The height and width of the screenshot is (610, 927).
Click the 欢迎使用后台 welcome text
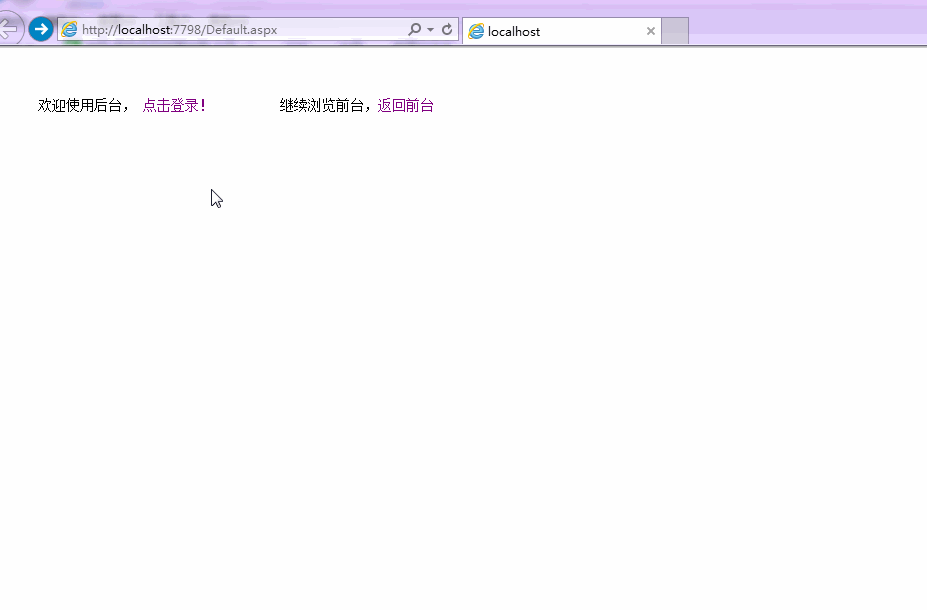[80, 105]
